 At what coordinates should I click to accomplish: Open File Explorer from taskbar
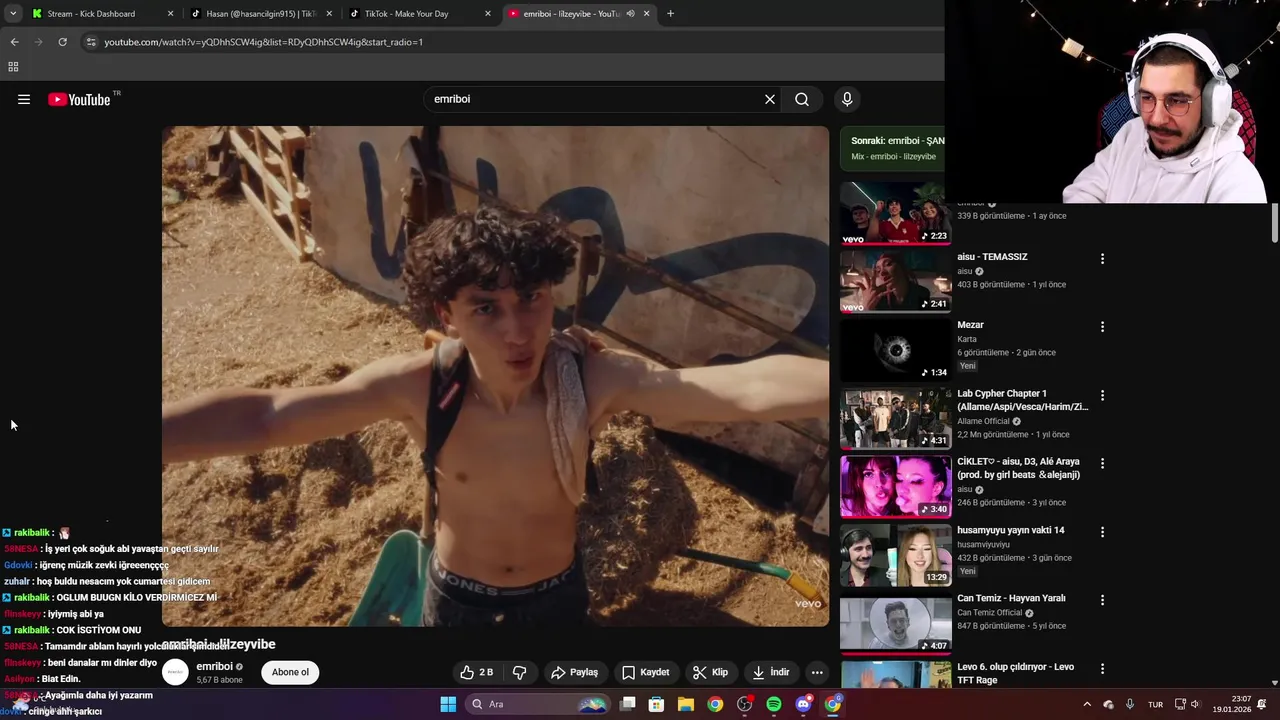pos(686,704)
